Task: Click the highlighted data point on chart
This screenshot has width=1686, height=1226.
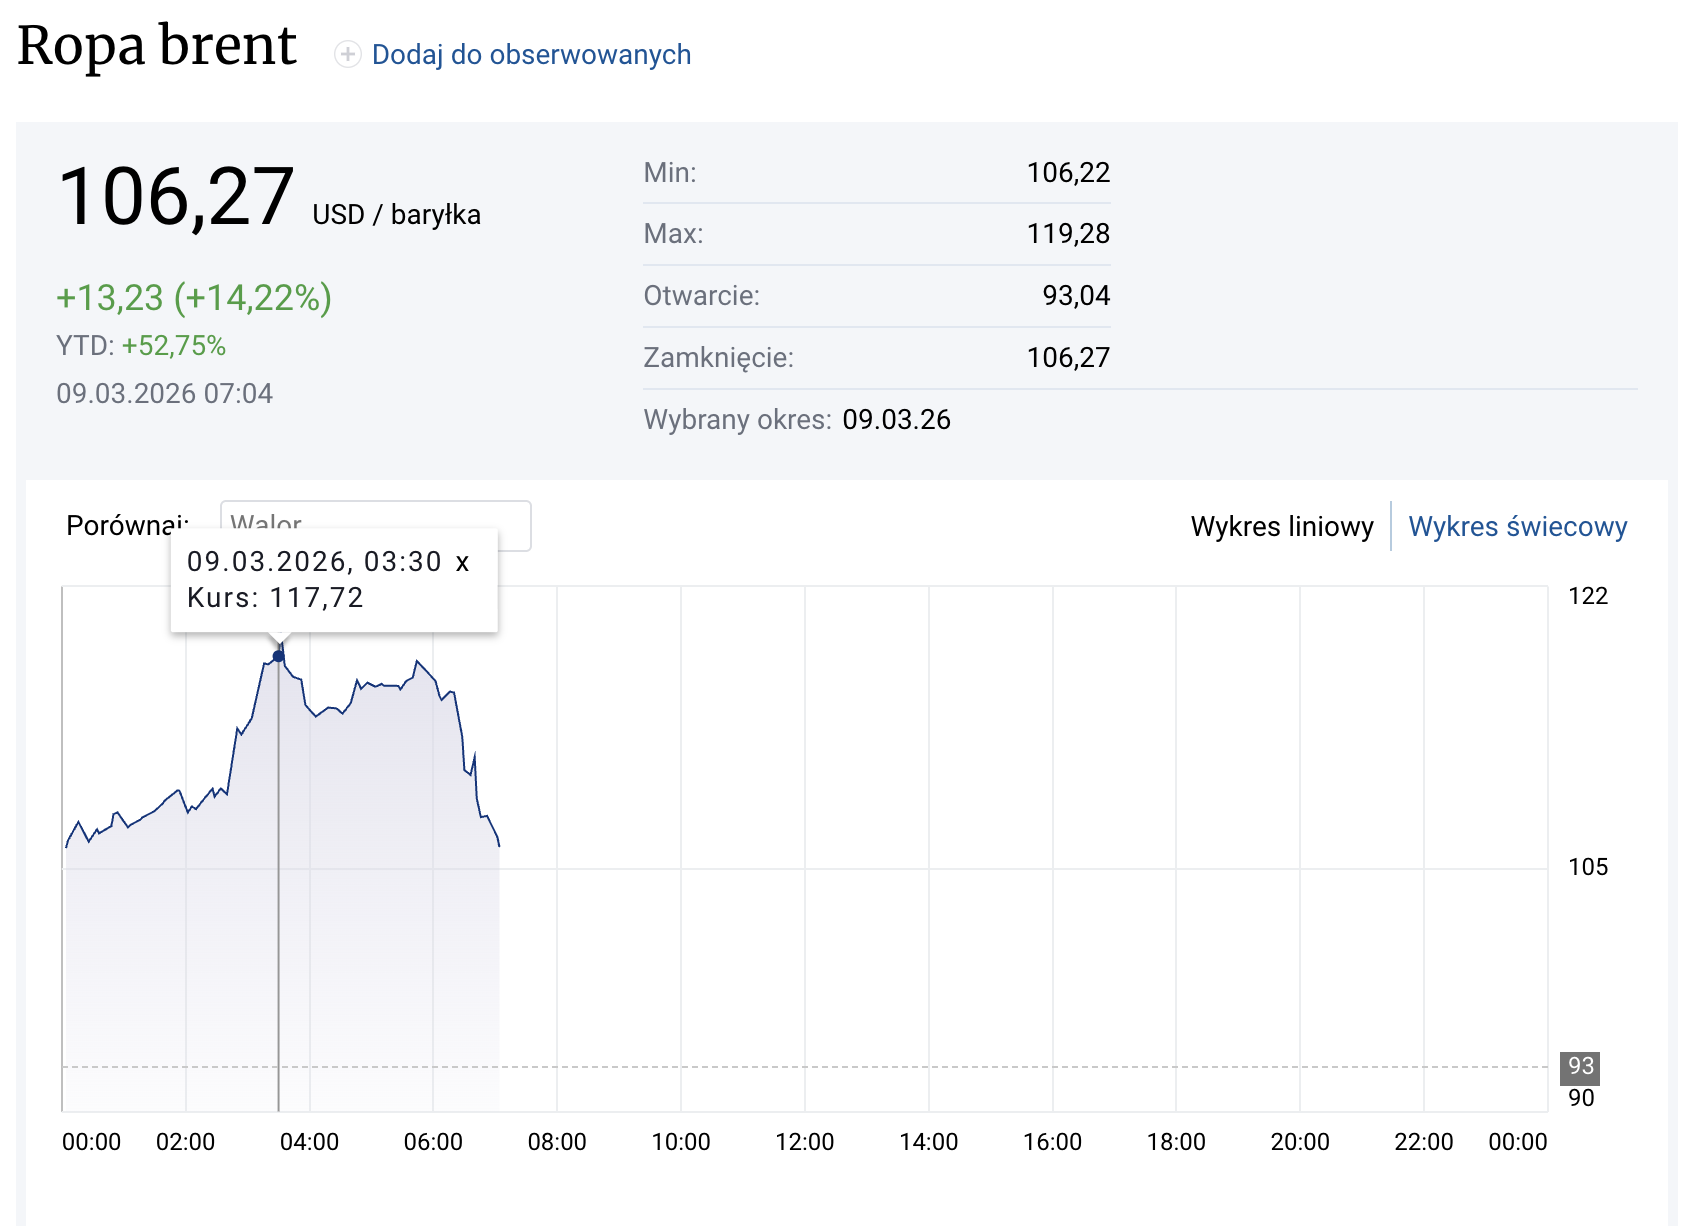Action: pos(278,656)
